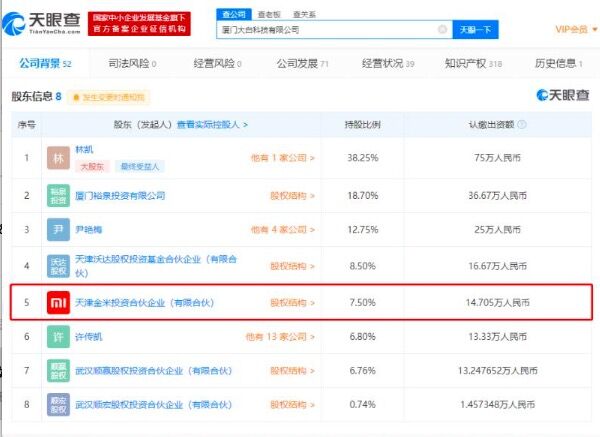View 股权结构 for 天津沃达股权投资基金
600x437 pixels.
click(x=292, y=266)
